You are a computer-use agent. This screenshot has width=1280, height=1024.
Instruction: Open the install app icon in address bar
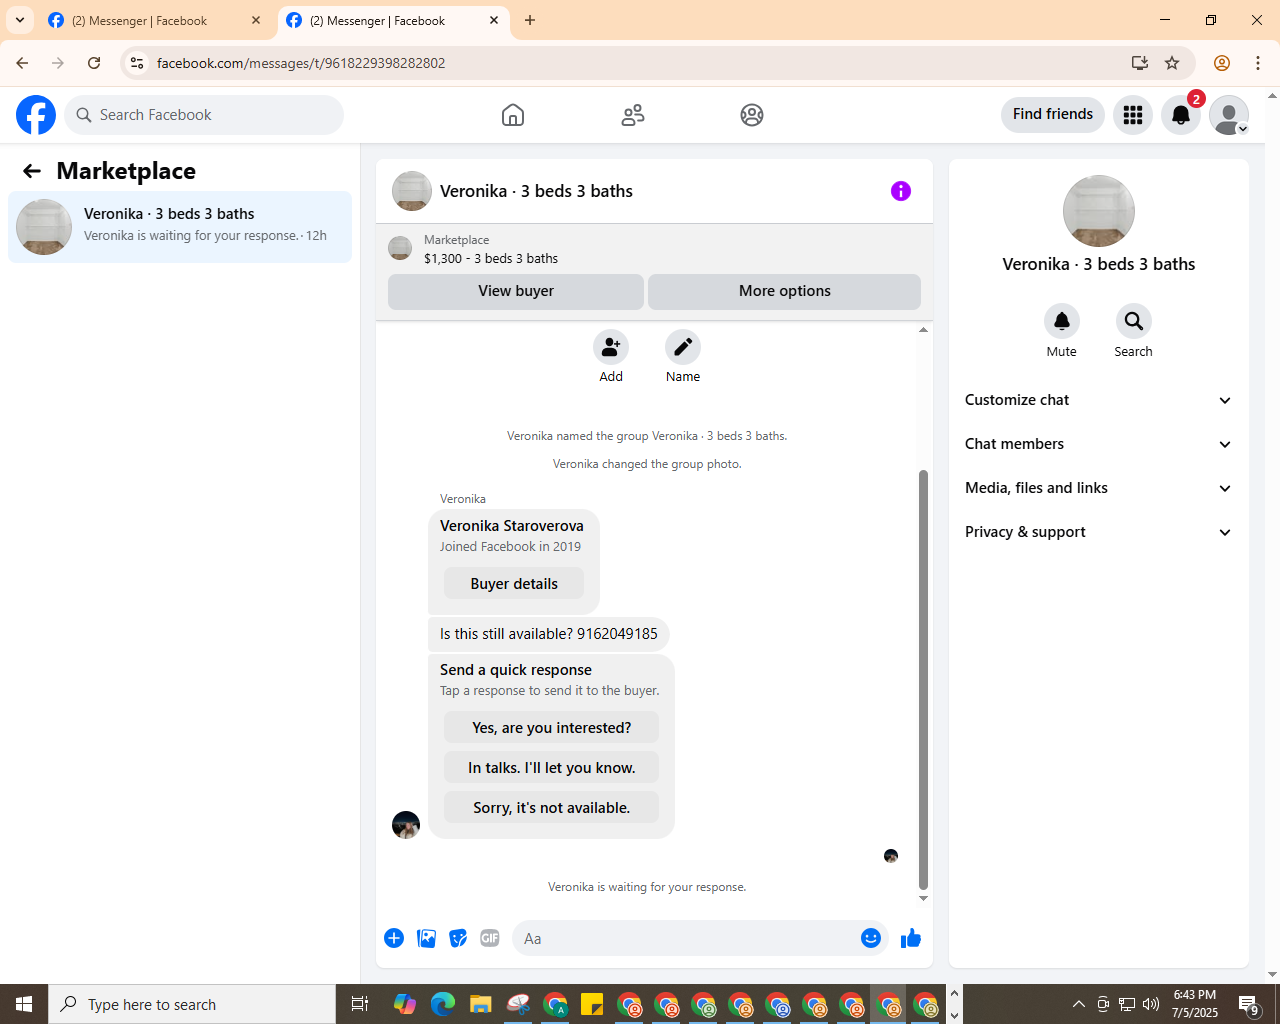(x=1140, y=63)
